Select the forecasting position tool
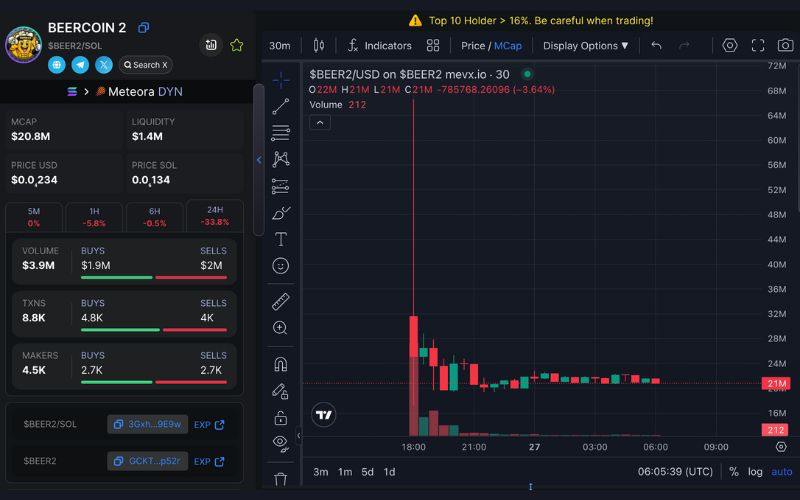800x500 pixels. (x=281, y=186)
